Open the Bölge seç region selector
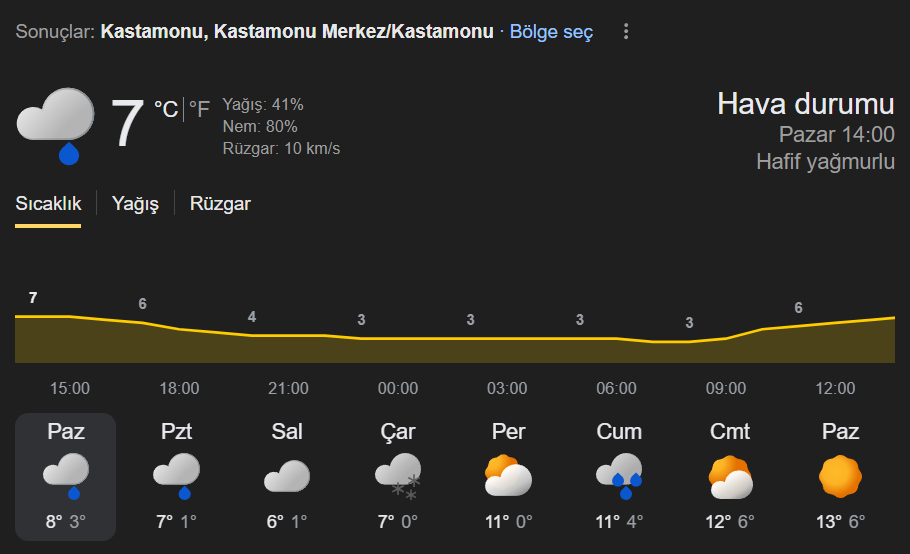 click(551, 32)
